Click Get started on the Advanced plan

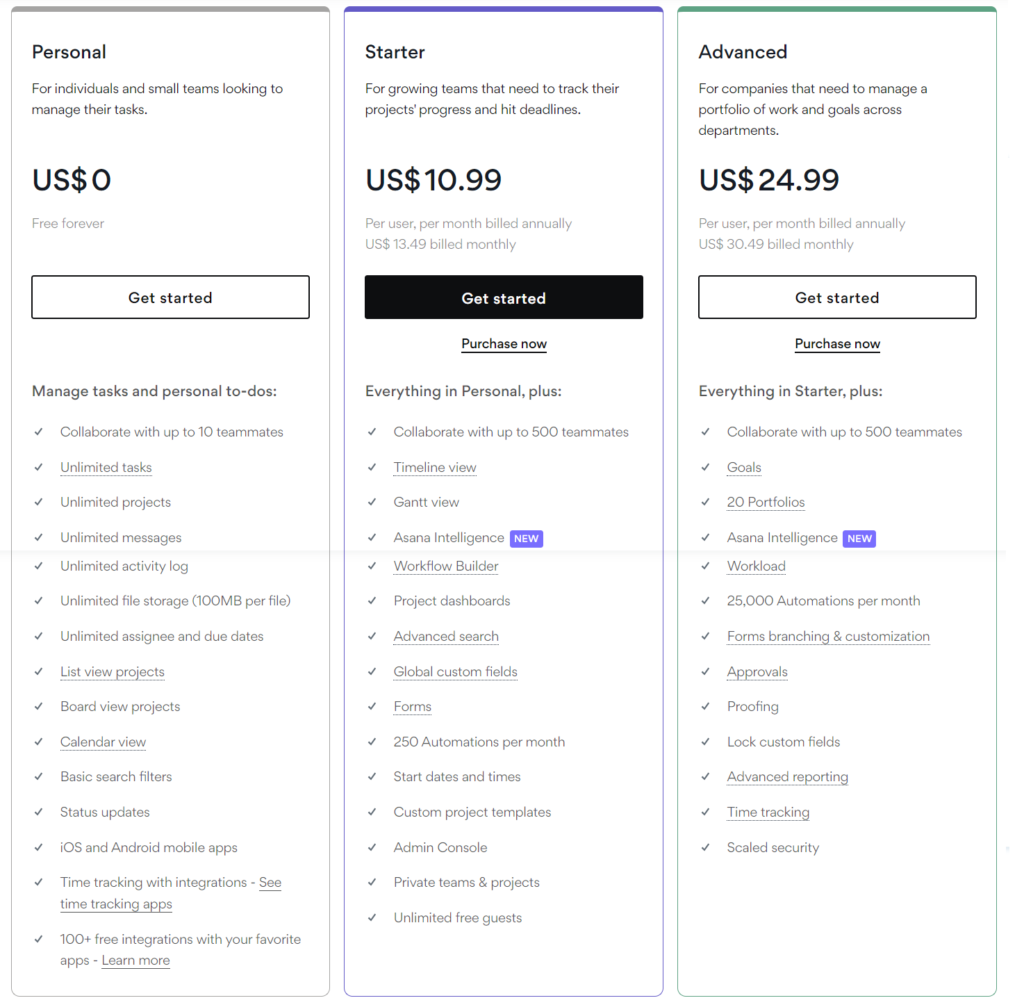click(x=837, y=297)
